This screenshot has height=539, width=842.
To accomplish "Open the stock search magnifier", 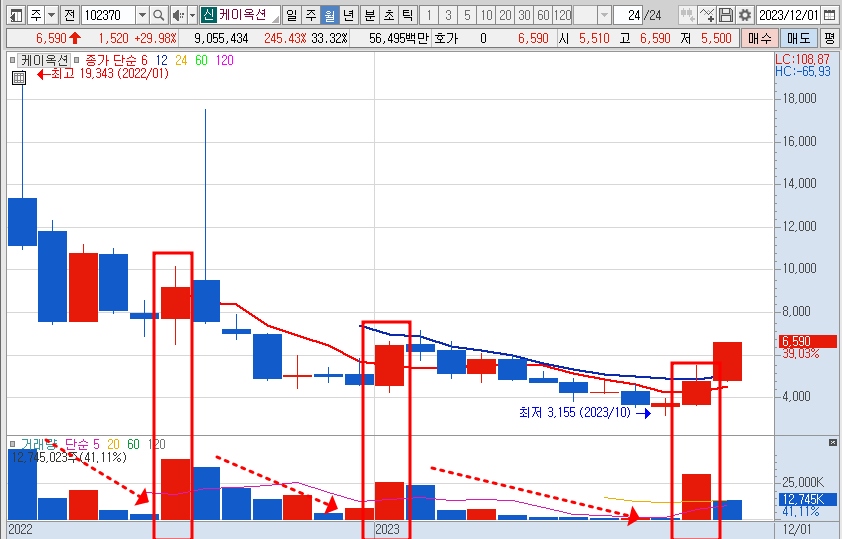I will tap(158, 15).
